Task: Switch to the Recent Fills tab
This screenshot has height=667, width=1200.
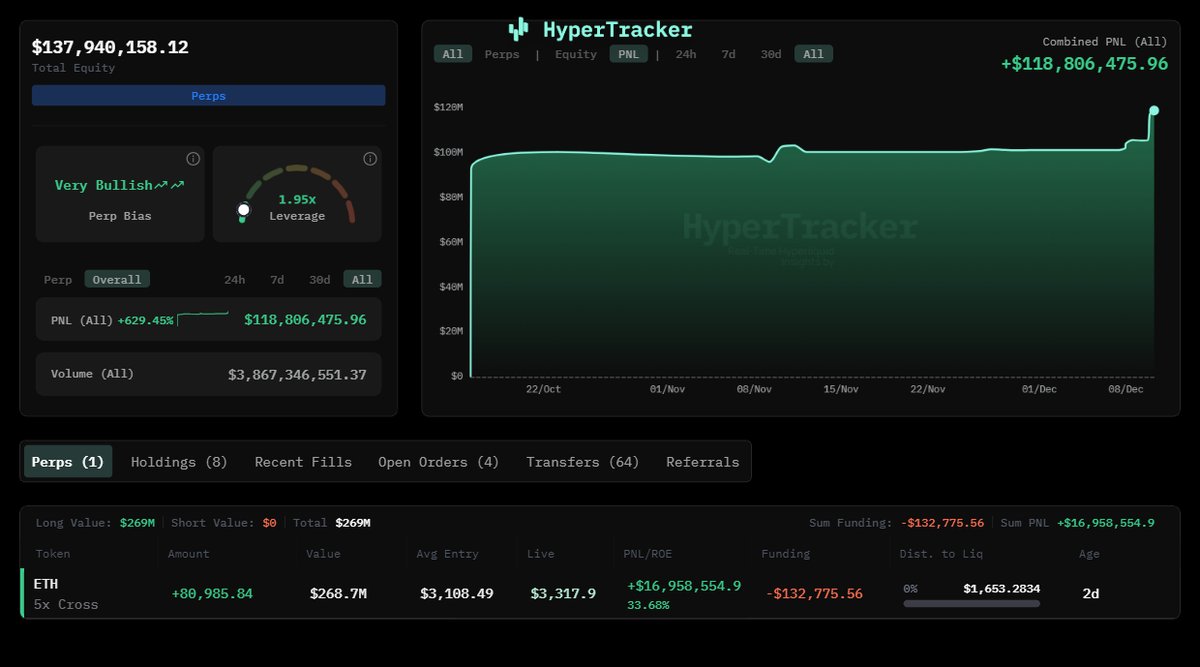Action: coord(303,462)
